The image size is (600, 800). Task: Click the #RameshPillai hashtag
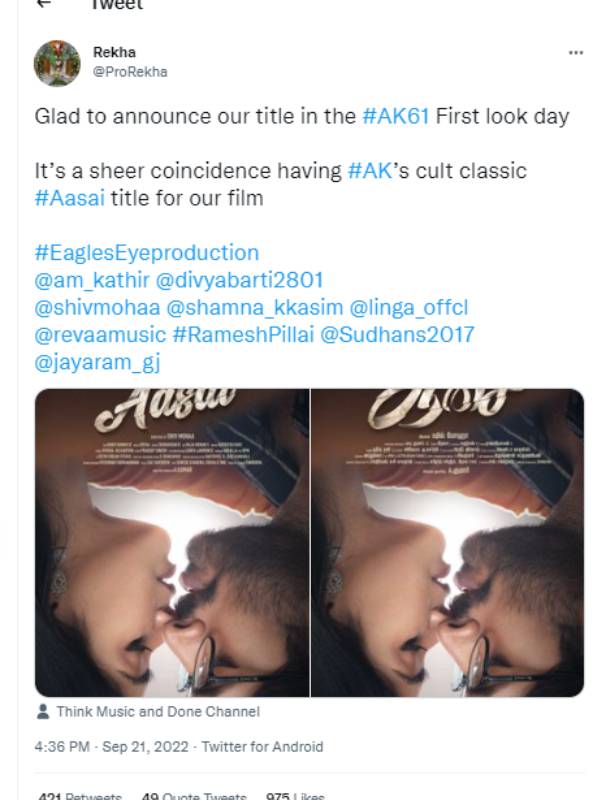click(241, 334)
